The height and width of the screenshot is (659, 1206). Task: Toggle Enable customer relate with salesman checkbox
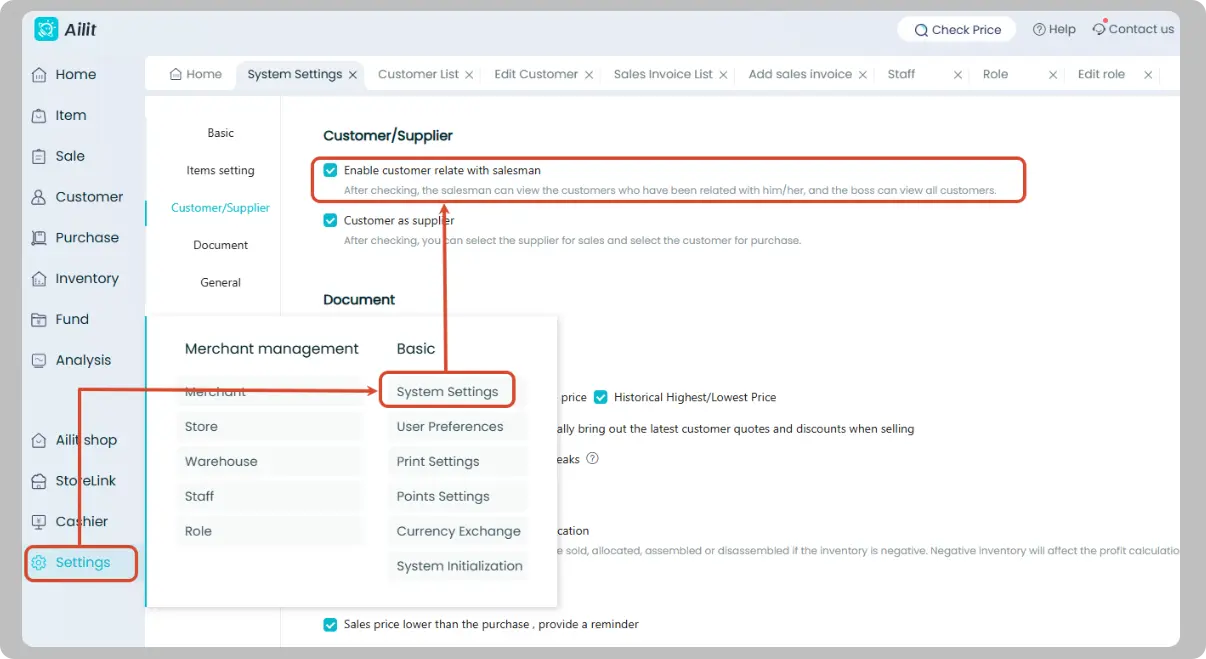pyautogui.click(x=330, y=171)
